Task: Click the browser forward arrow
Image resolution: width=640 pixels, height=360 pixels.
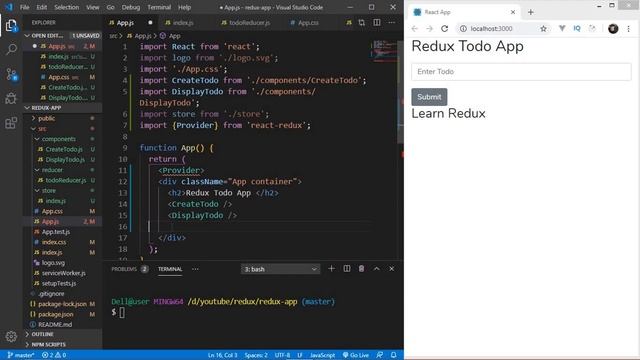Action: point(429,29)
